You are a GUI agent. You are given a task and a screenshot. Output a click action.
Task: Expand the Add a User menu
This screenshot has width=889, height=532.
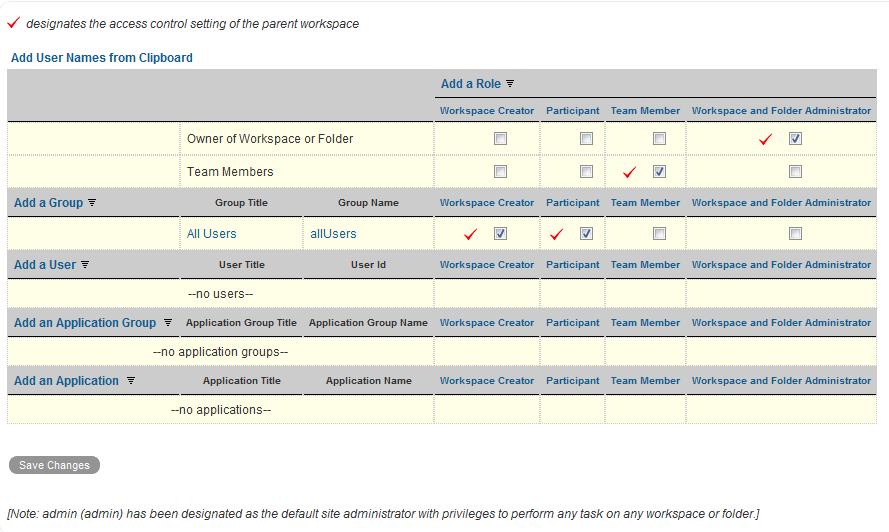45,265
